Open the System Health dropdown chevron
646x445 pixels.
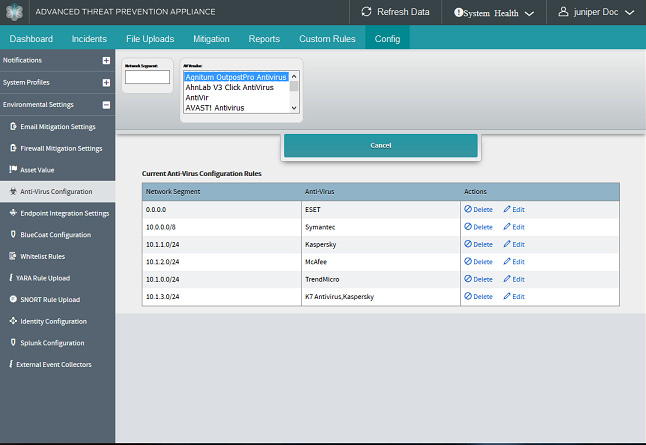(529, 14)
